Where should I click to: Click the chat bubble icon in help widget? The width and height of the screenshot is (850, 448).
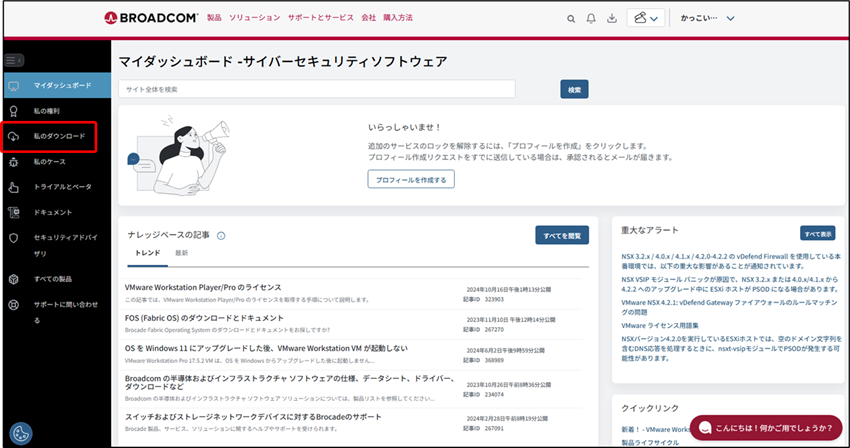coord(705,428)
